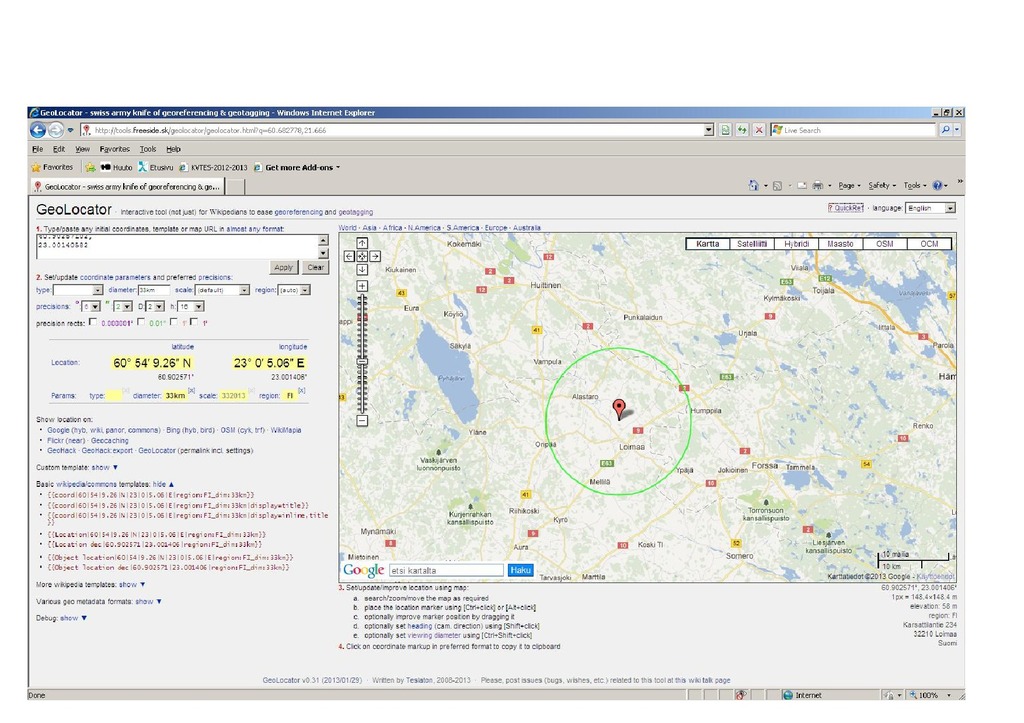This screenshot has height=723, width=1024.
Task: Zoom out the map with minus button
Action: (362, 421)
